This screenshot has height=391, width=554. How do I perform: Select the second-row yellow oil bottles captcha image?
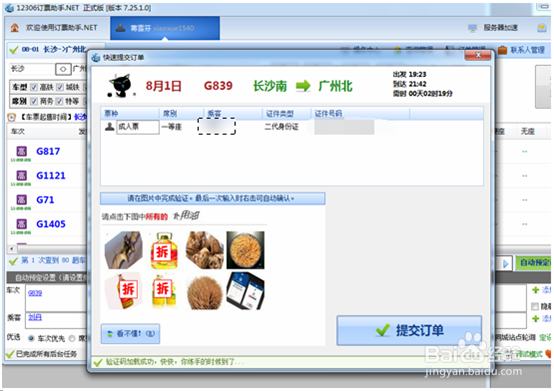coord(164,291)
